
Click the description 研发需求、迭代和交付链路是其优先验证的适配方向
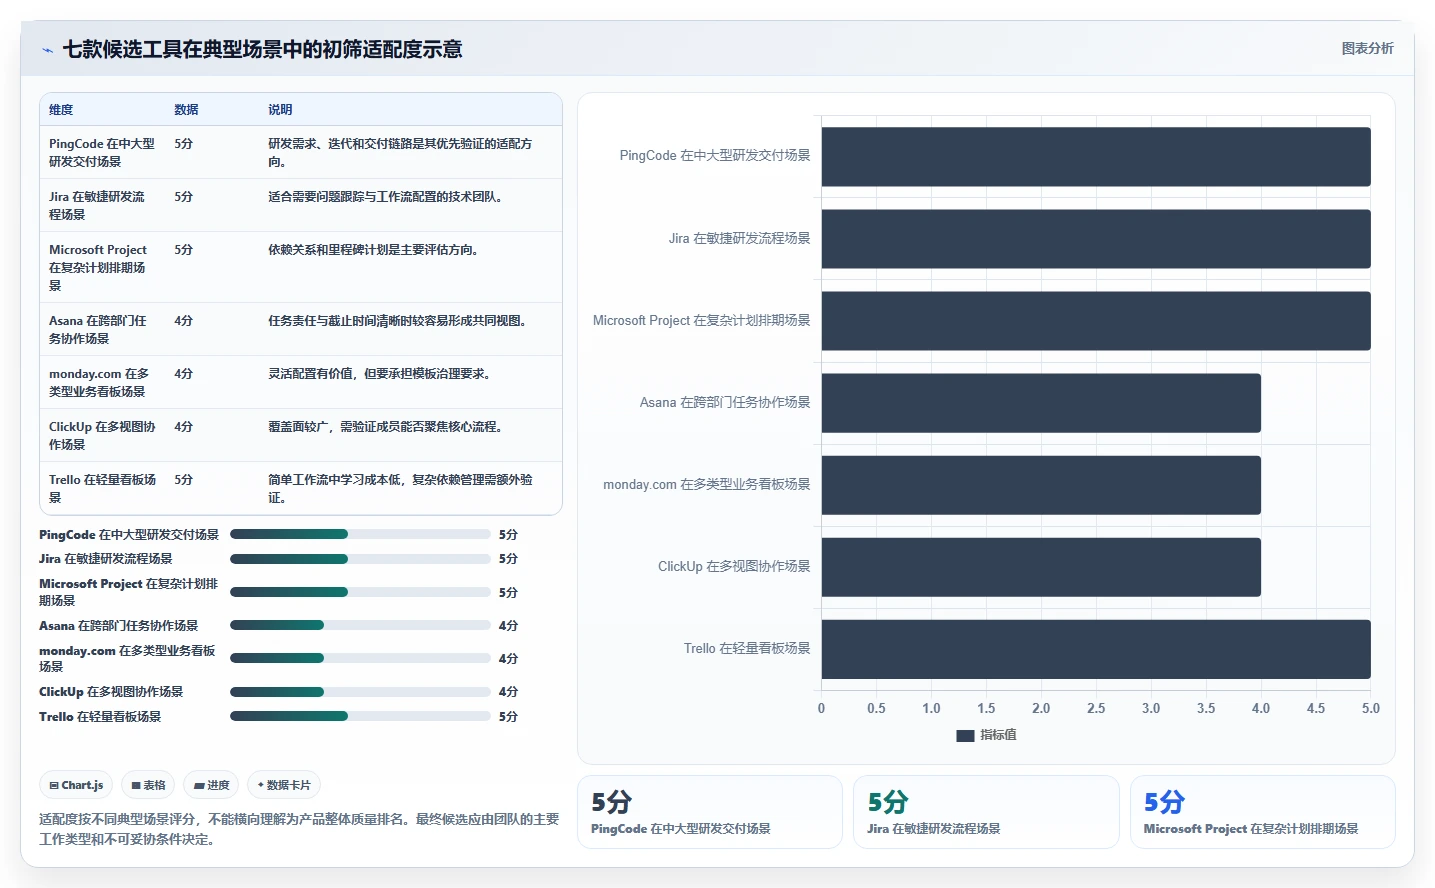pyautogui.click(x=400, y=152)
